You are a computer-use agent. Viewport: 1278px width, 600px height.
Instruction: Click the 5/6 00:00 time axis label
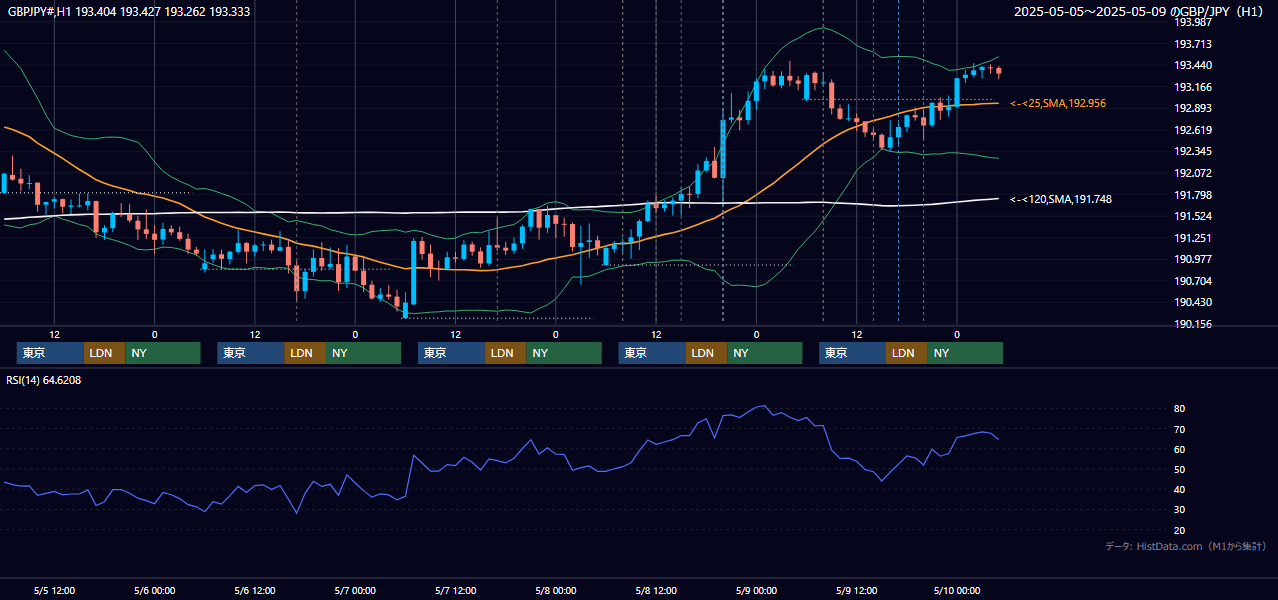click(x=154, y=591)
